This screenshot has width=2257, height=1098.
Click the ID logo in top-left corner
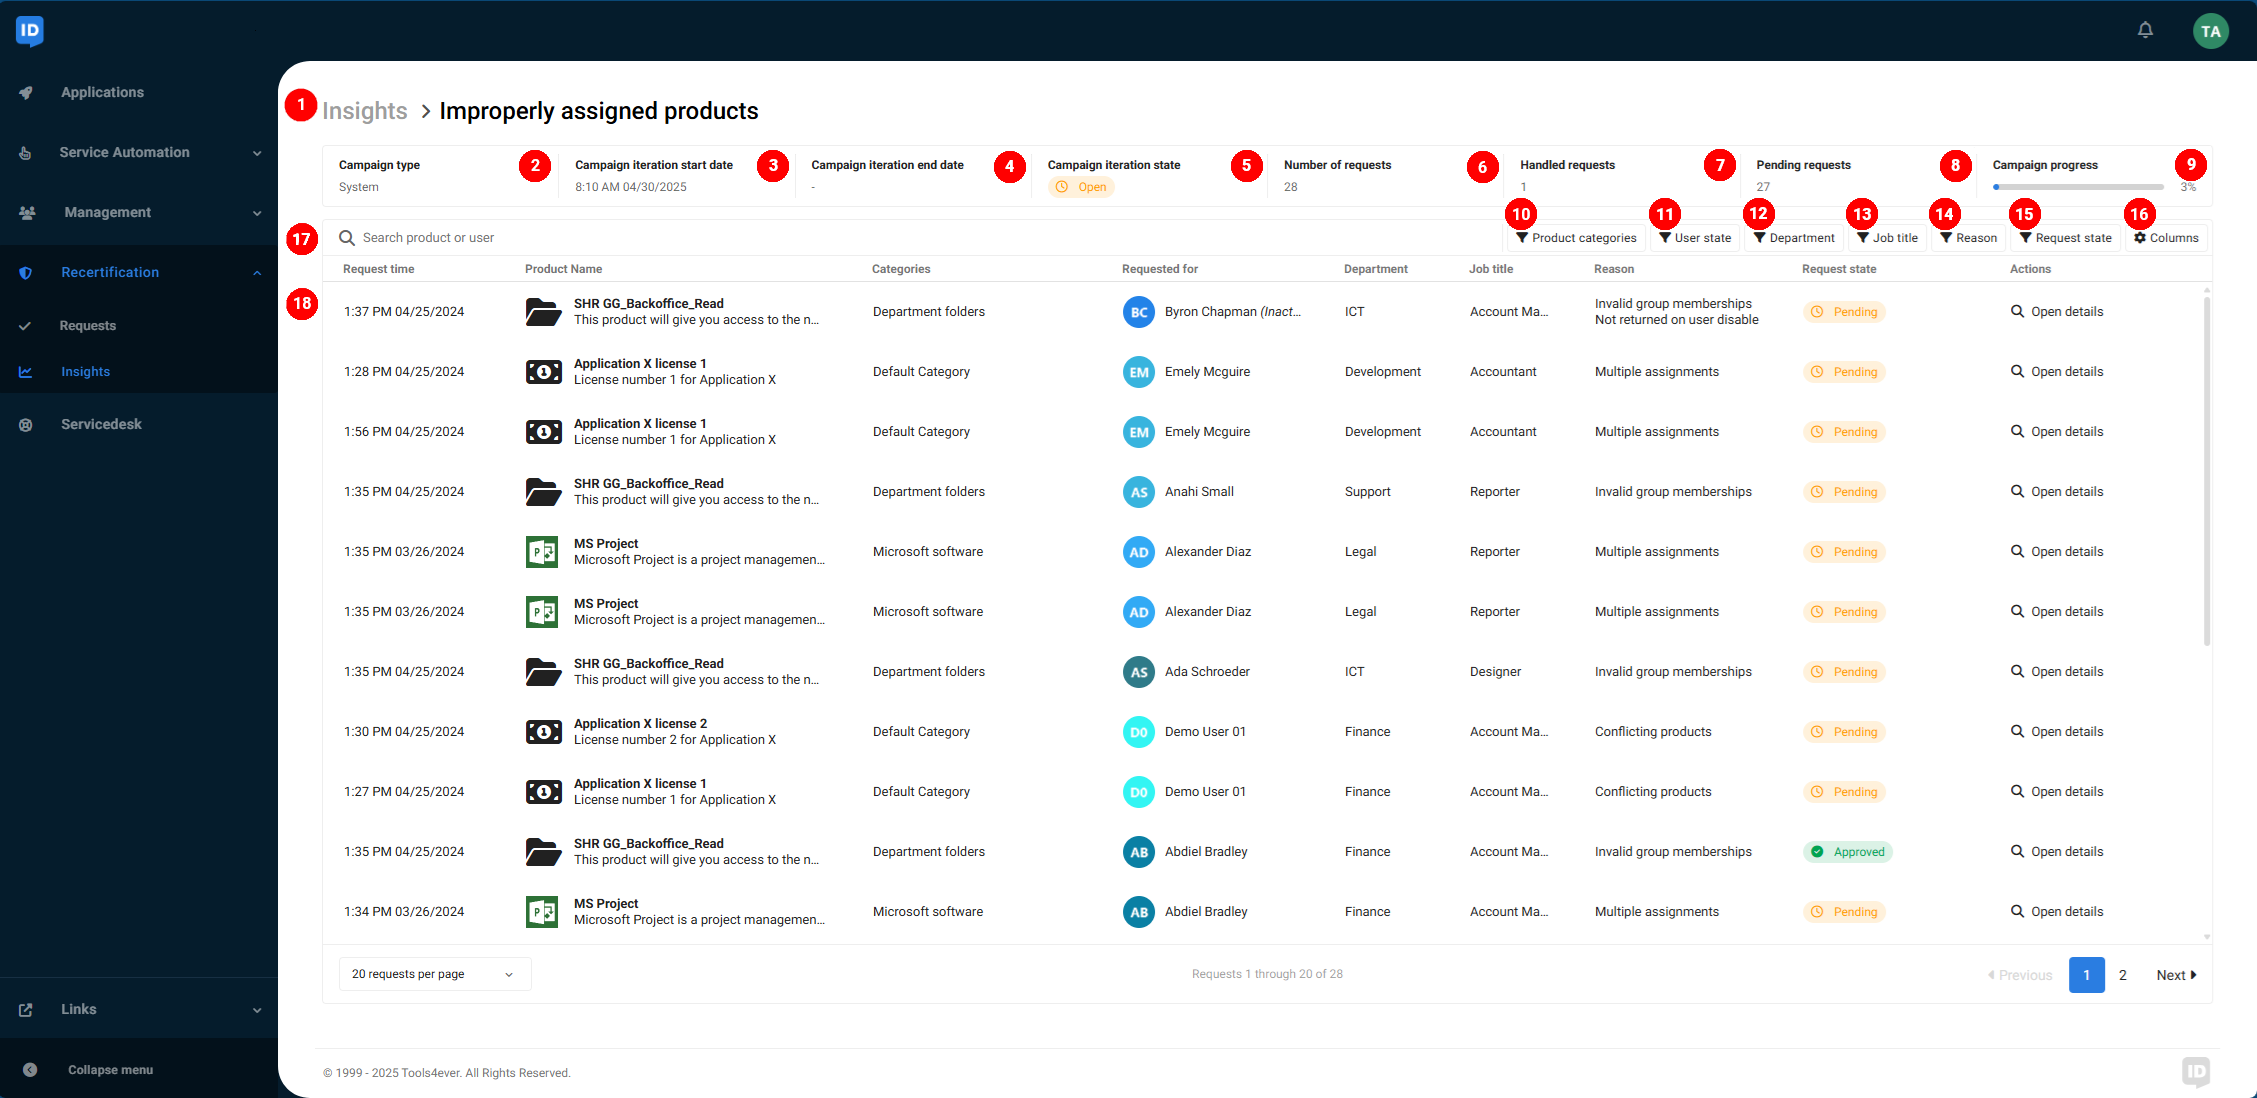tap(30, 31)
